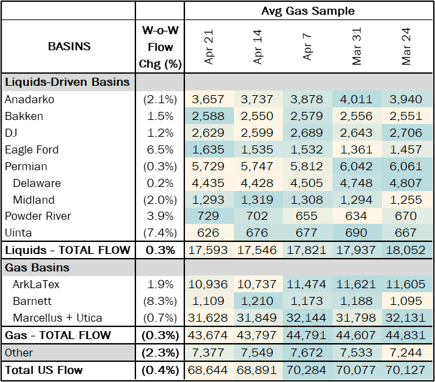Click the Powder River value 729
The height and width of the screenshot is (382, 435).
(208, 216)
